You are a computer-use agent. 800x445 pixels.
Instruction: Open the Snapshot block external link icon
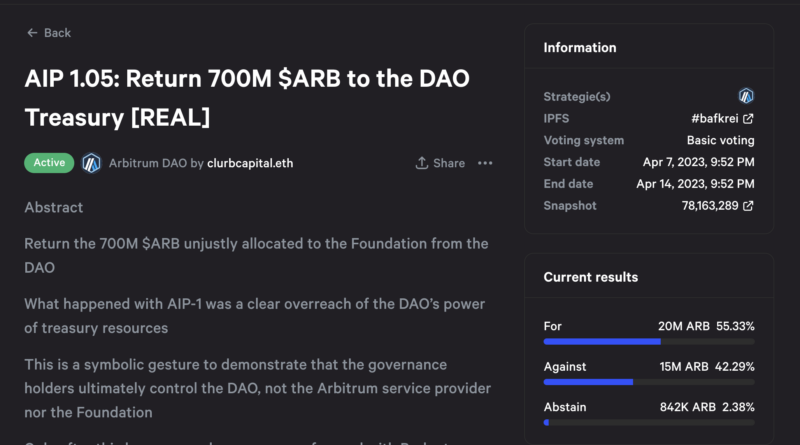tap(748, 206)
